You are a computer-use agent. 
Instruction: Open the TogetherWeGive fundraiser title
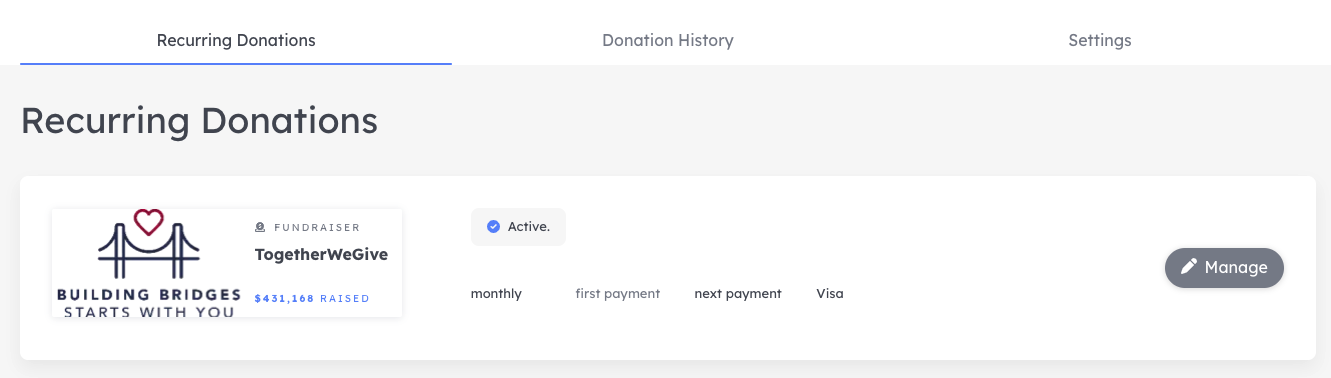321,254
